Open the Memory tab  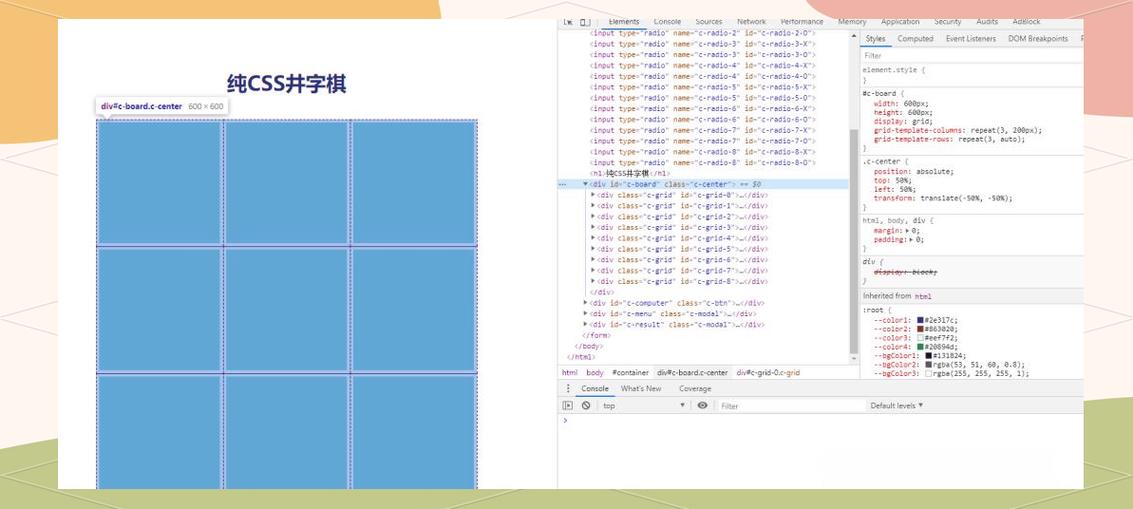852,22
